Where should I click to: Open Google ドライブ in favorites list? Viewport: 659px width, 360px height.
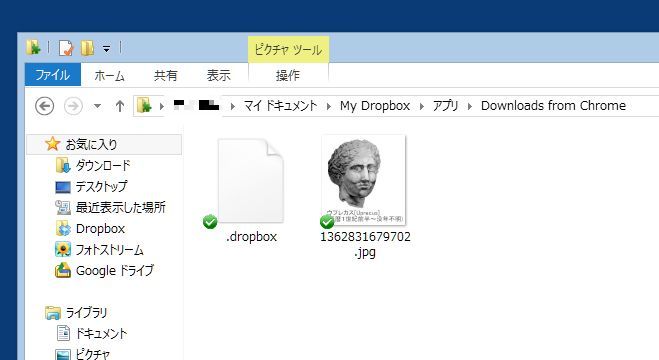(115, 271)
